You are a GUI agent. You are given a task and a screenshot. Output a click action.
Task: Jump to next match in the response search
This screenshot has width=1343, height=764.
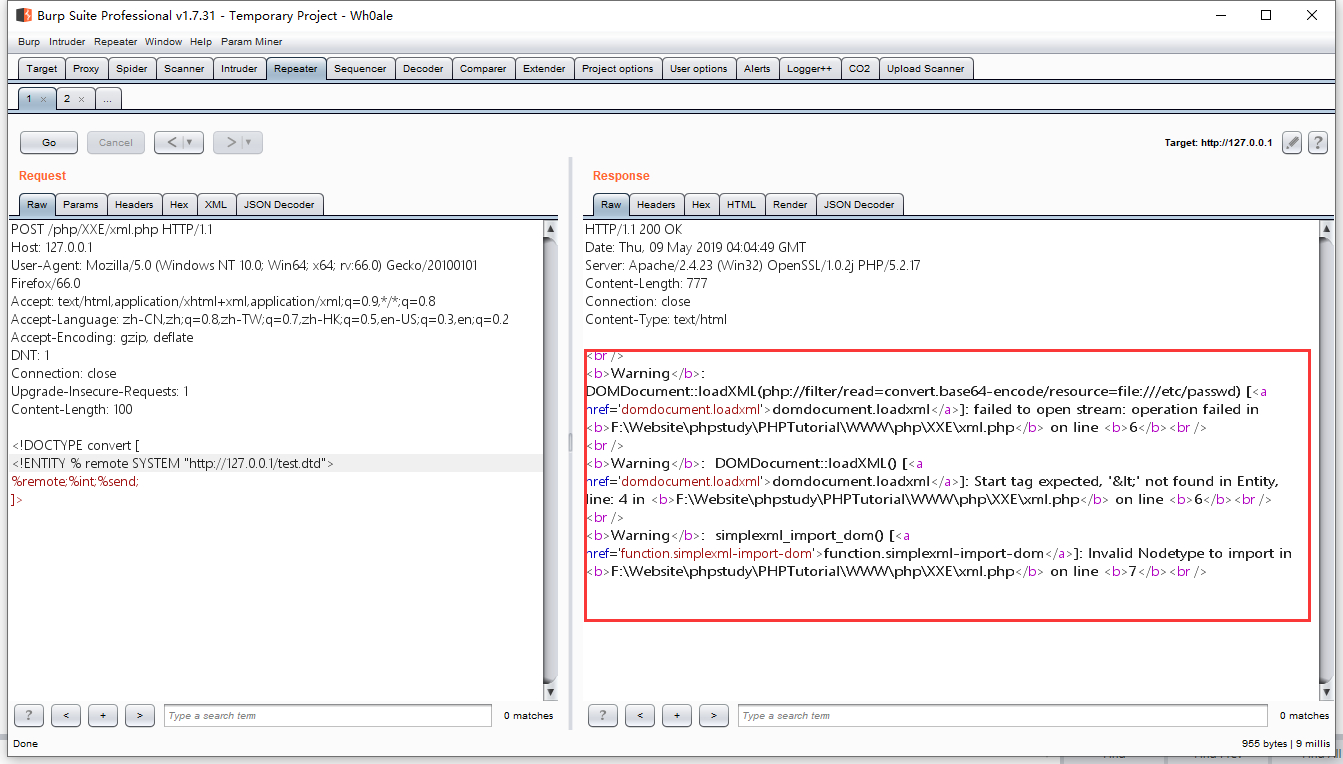click(x=714, y=715)
